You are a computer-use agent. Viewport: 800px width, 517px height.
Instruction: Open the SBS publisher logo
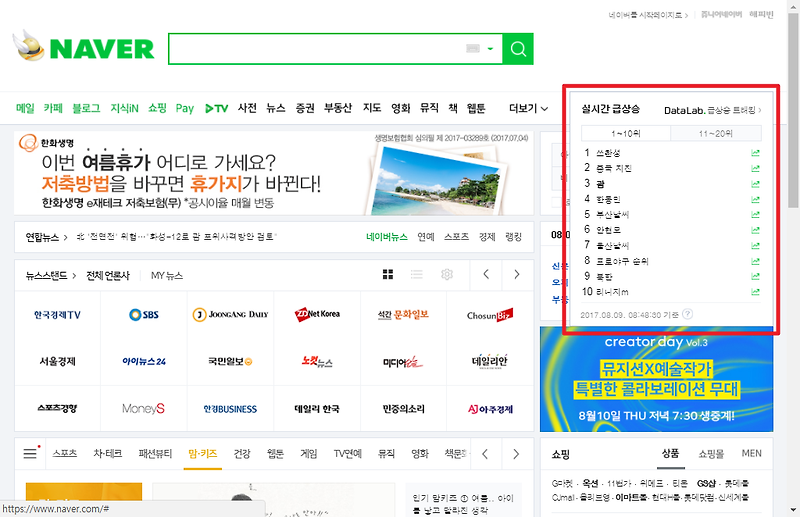point(144,314)
